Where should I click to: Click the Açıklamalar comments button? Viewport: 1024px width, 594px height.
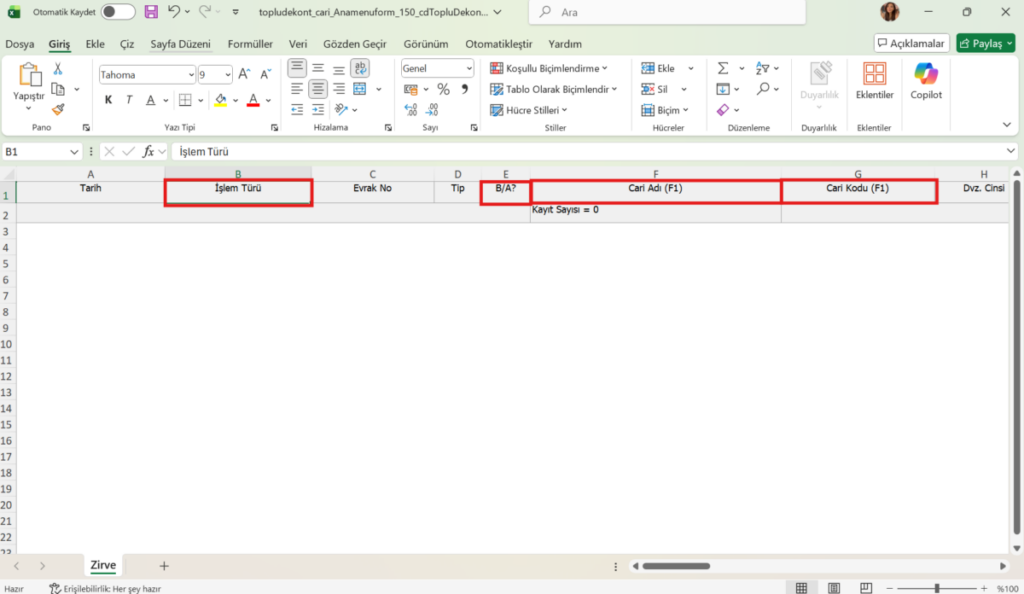tap(912, 43)
